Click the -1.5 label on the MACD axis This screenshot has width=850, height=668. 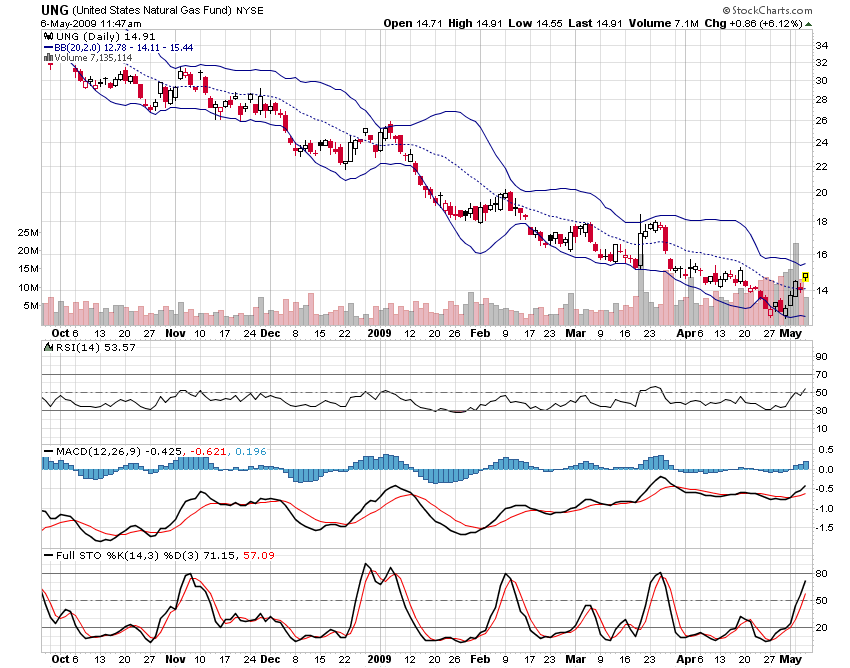(x=826, y=528)
